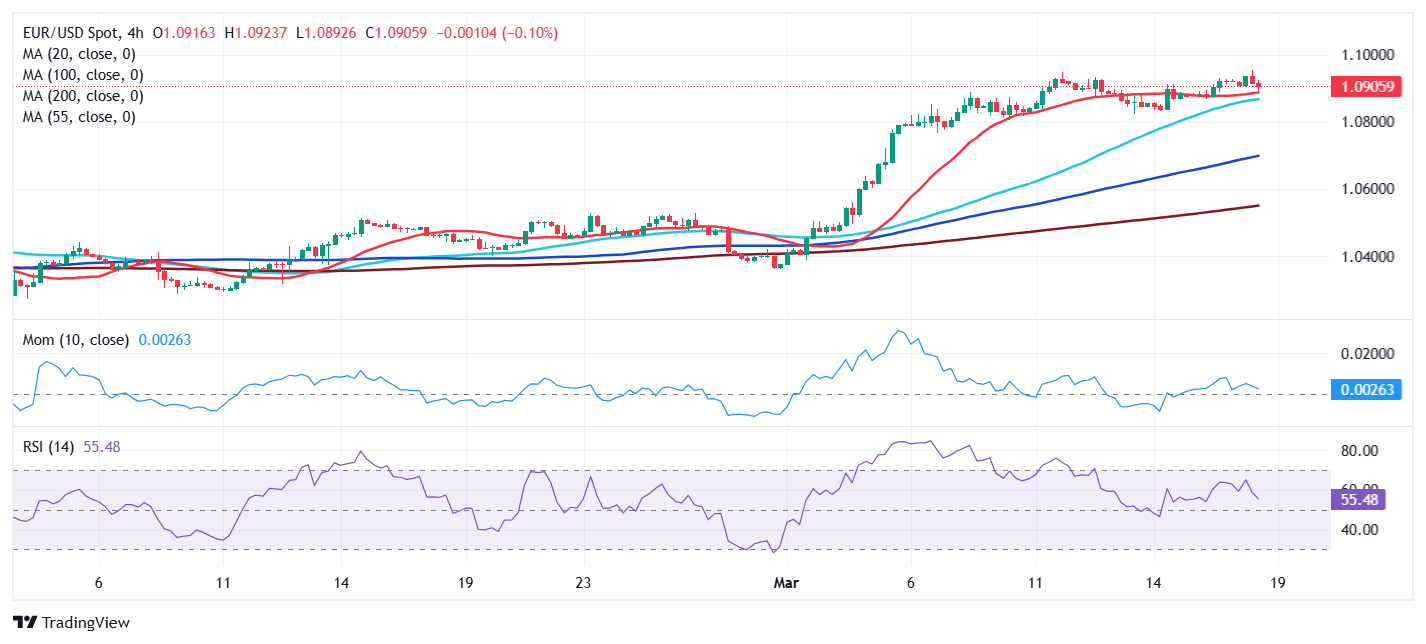Open the Mom (10, close) indicator legend
1426x644 pixels.
click(x=76, y=340)
